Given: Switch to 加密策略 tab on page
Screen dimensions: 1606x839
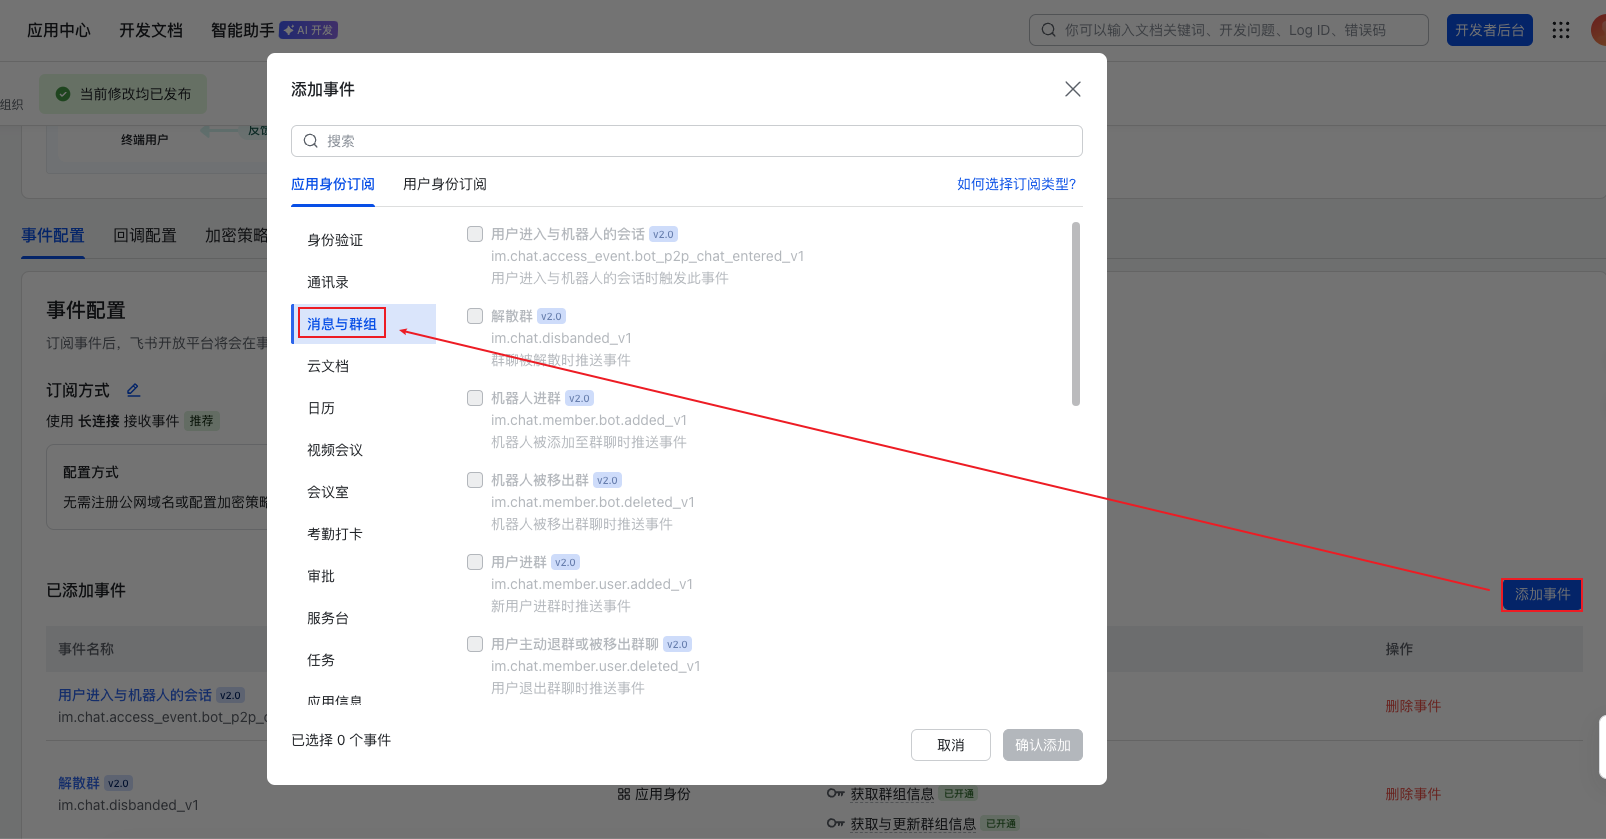Looking at the screenshot, I should 236,235.
